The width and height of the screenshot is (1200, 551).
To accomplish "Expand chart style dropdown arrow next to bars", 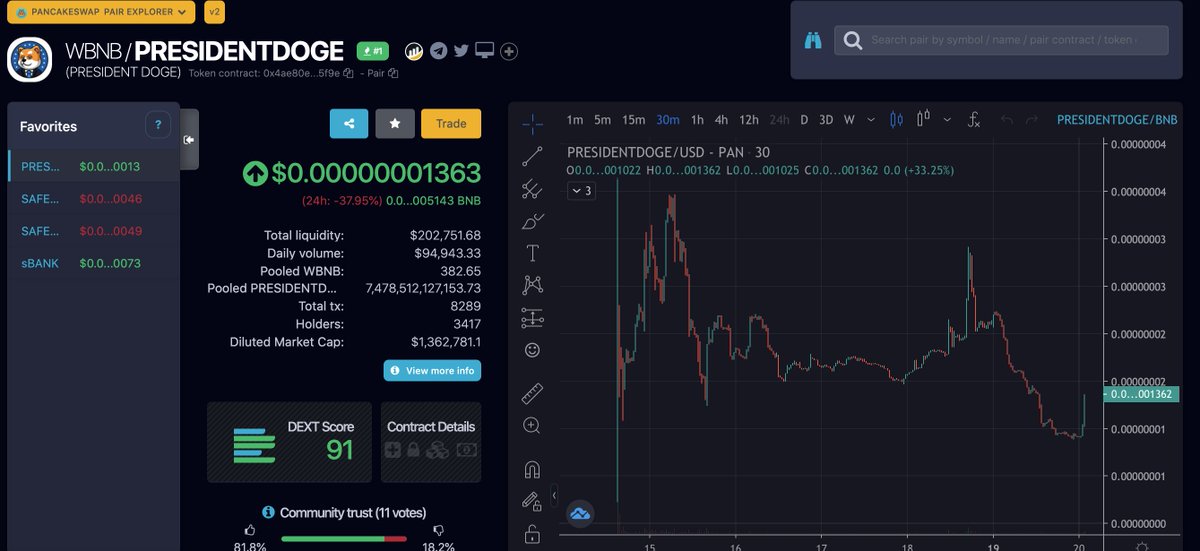I will click(x=946, y=119).
